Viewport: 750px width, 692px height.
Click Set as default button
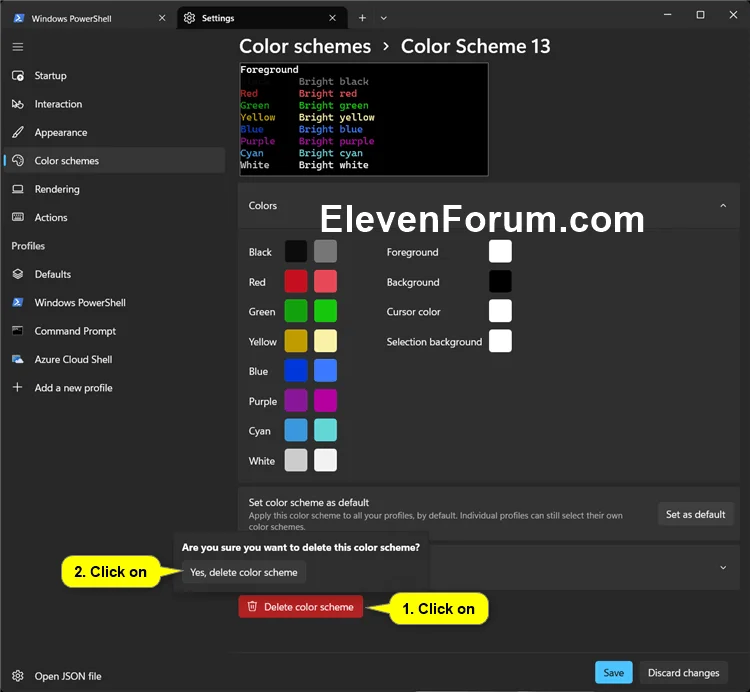point(695,514)
